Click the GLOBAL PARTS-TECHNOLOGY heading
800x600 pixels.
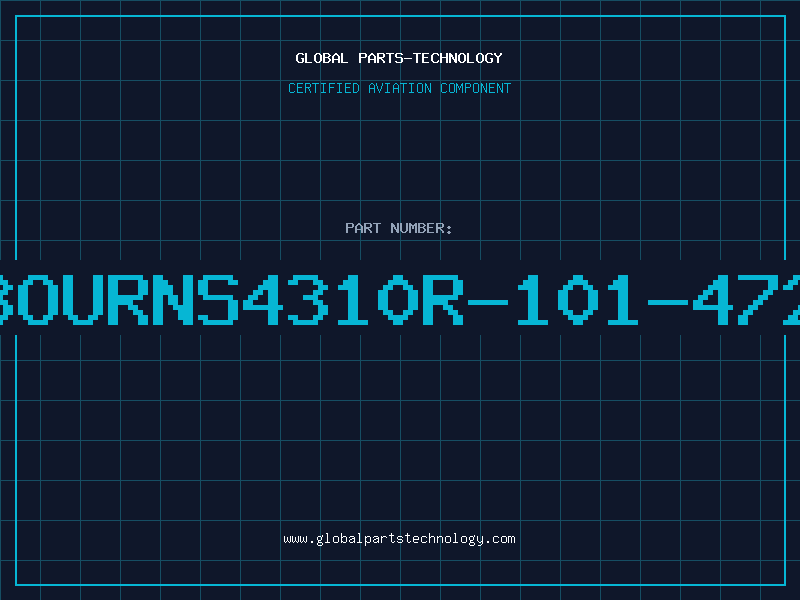399,58
